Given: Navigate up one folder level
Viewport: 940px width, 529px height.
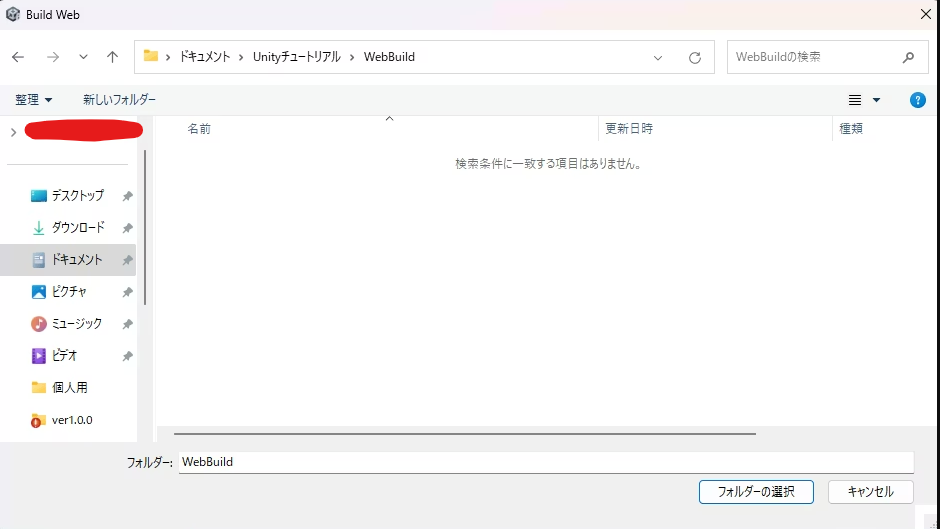Looking at the screenshot, I should (x=112, y=57).
